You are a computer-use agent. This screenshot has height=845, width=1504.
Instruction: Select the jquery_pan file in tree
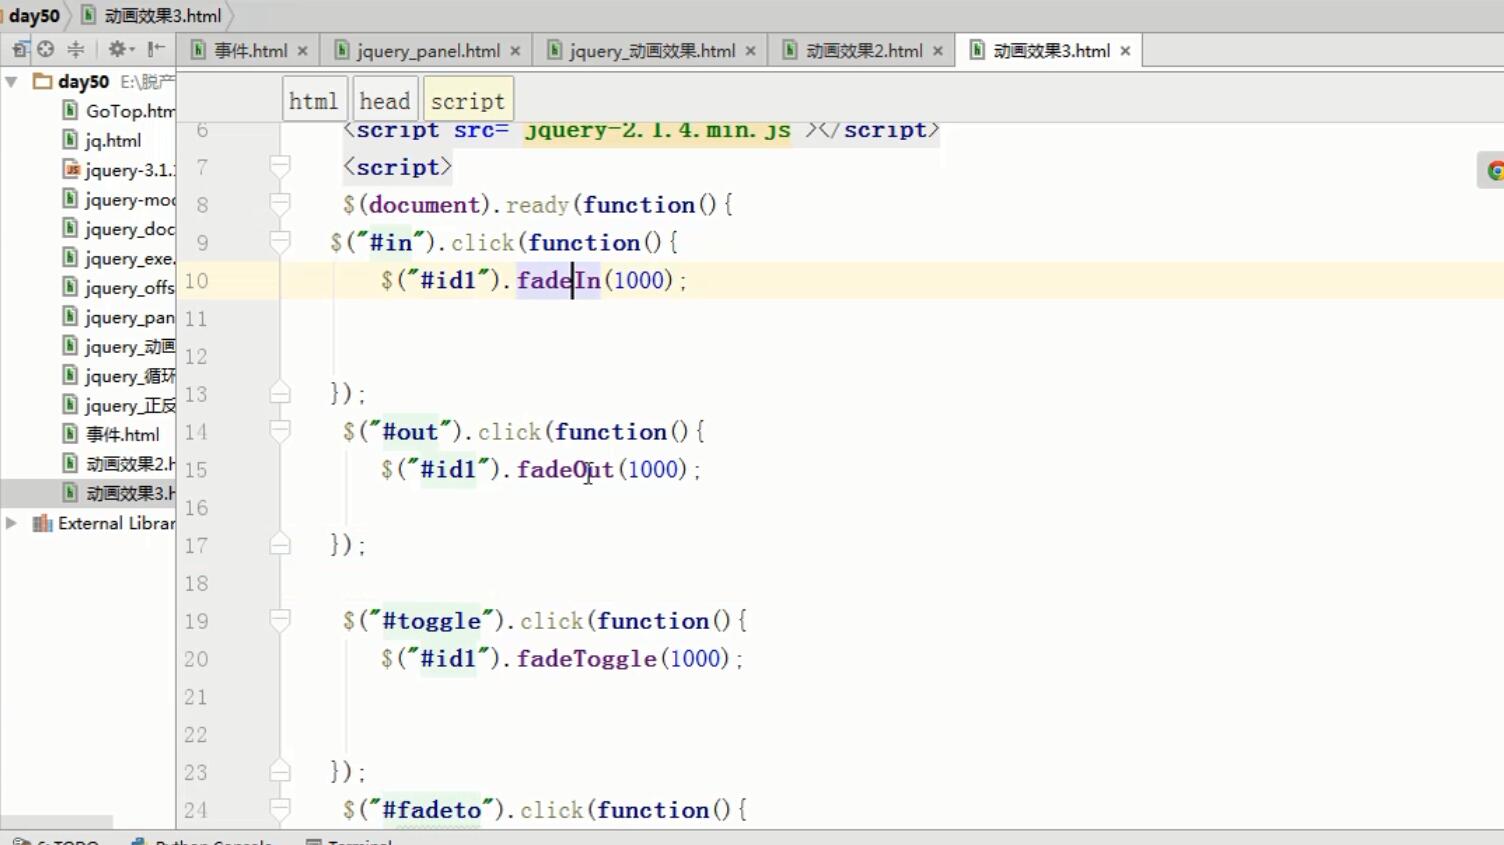[x=130, y=317]
